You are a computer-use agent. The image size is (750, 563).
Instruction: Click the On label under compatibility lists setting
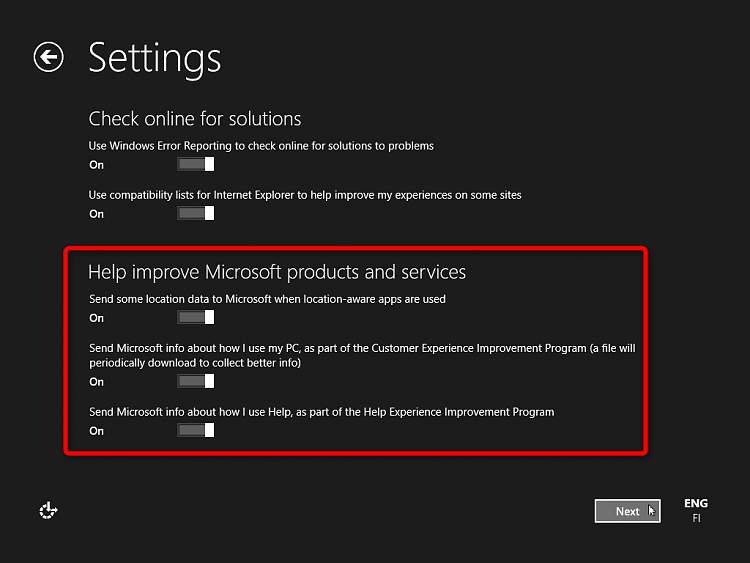pyautogui.click(x=97, y=214)
